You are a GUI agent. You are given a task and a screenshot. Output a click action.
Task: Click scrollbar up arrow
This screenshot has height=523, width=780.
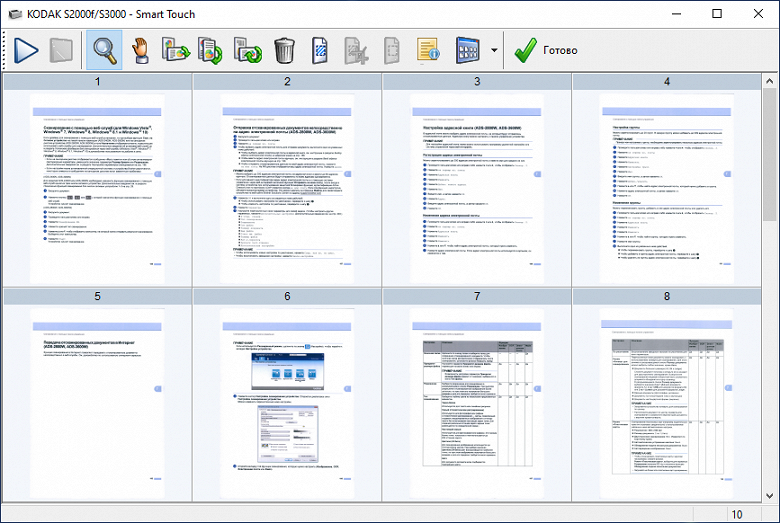(x=770, y=81)
